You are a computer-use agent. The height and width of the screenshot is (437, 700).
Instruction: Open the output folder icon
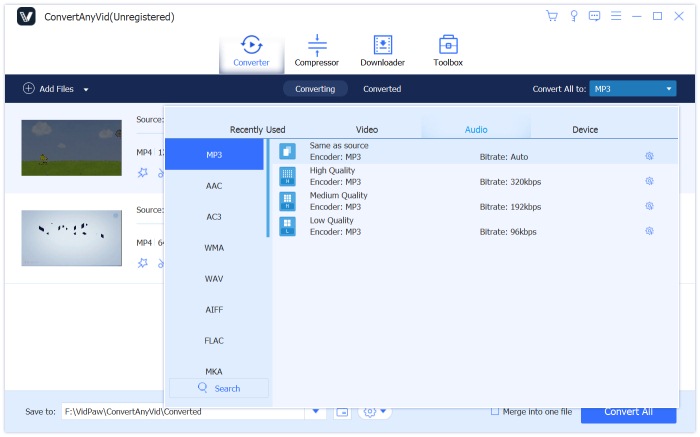(x=342, y=412)
